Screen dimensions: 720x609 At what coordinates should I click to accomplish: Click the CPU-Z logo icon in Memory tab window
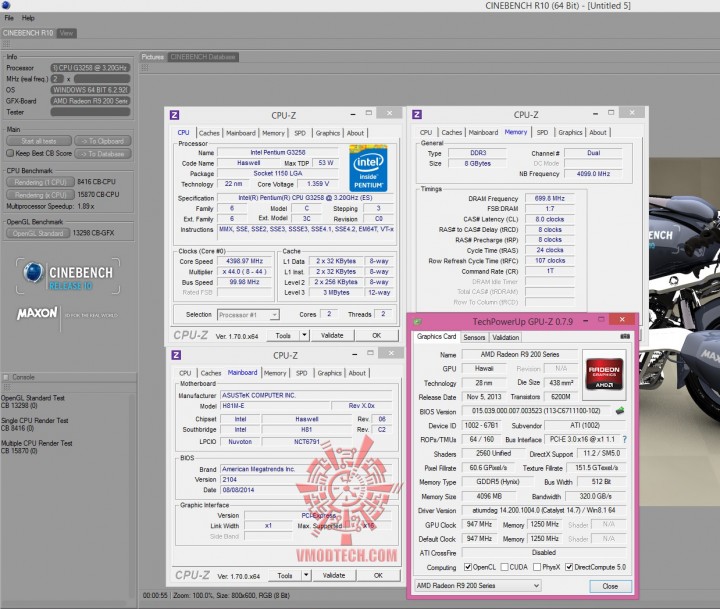tap(417, 114)
